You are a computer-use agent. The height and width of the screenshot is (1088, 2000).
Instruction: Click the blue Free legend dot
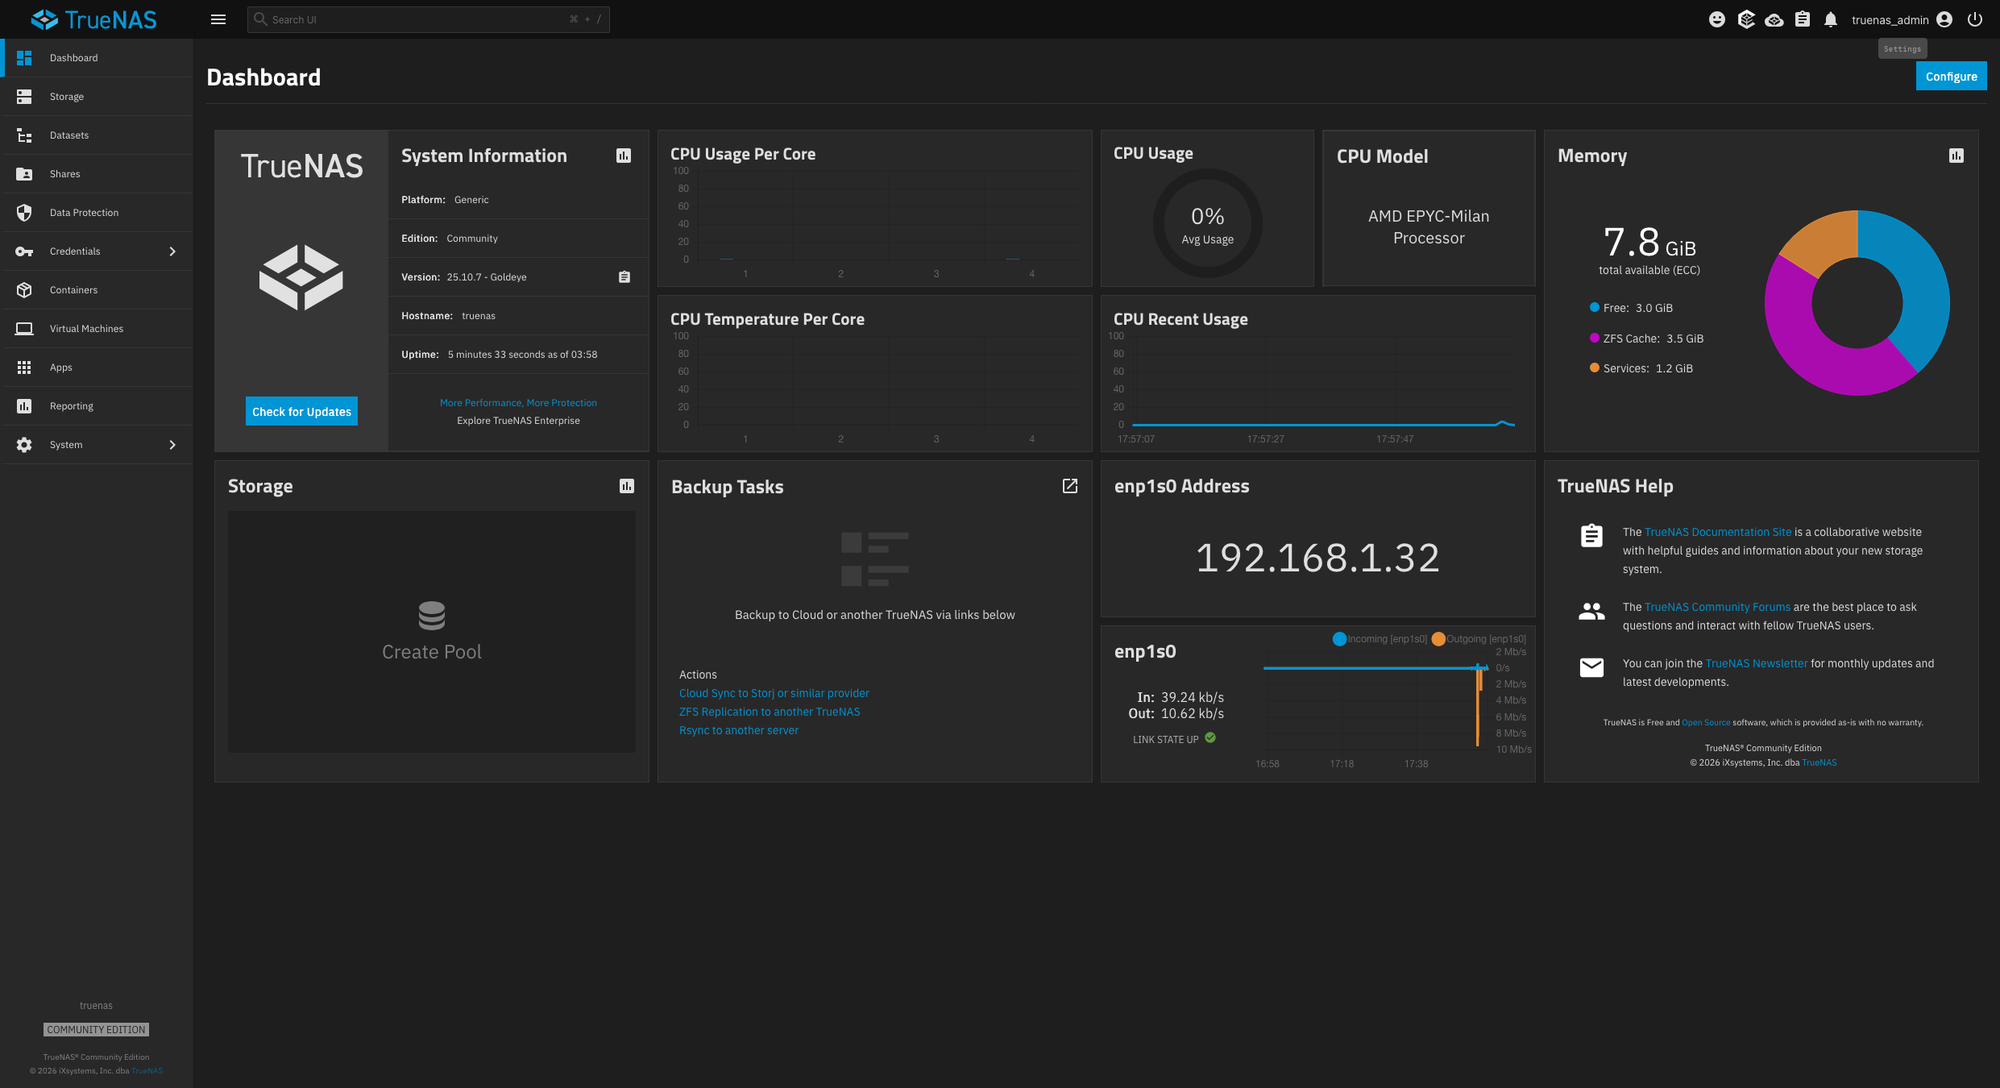pos(1594,308)
